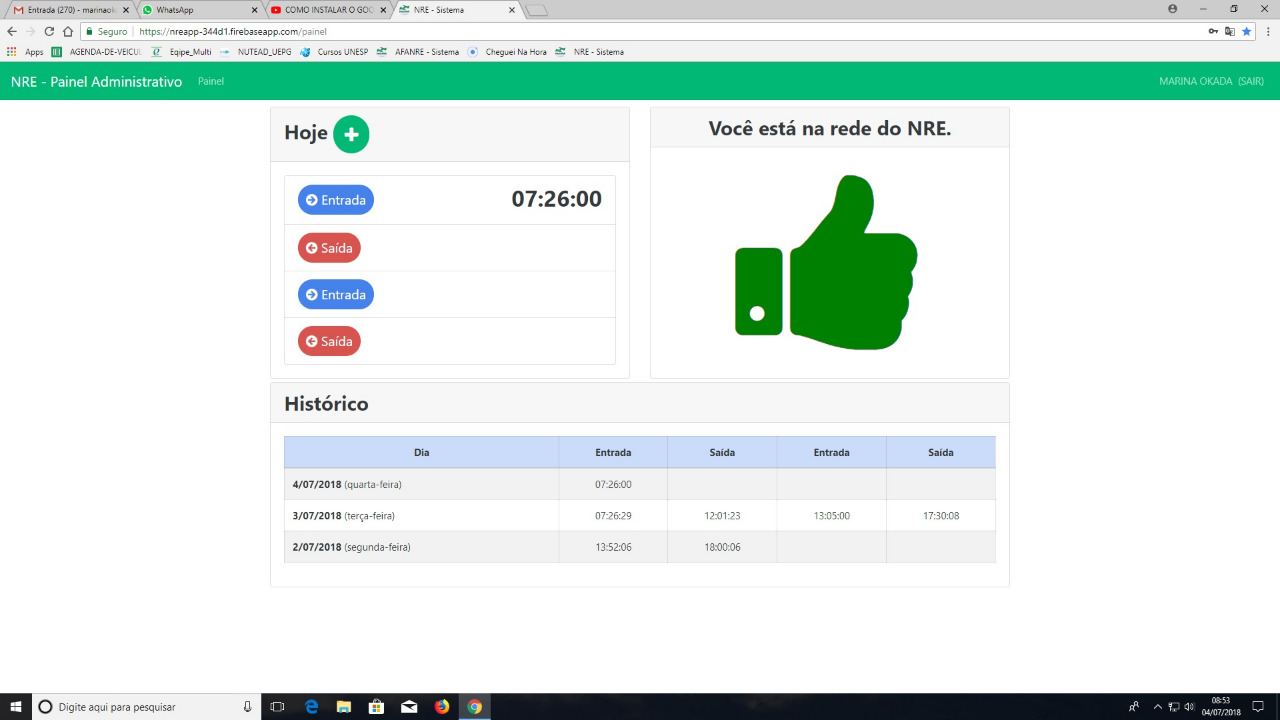The image size is (1280, 720).
Task: Click the Dia column header
Action: [421, 452]
